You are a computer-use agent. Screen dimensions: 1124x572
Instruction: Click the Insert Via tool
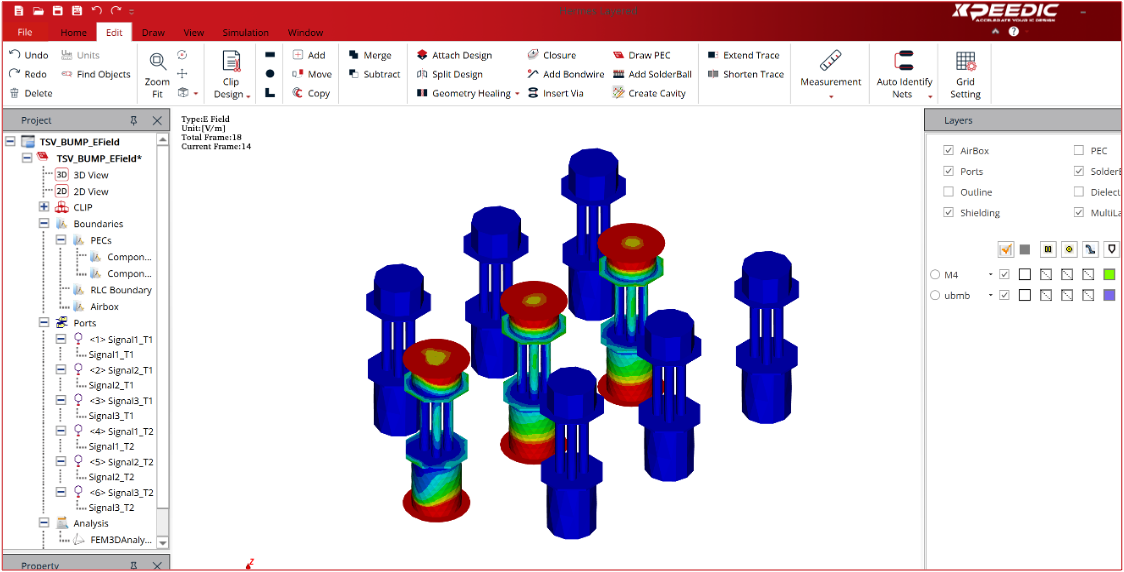555,93
